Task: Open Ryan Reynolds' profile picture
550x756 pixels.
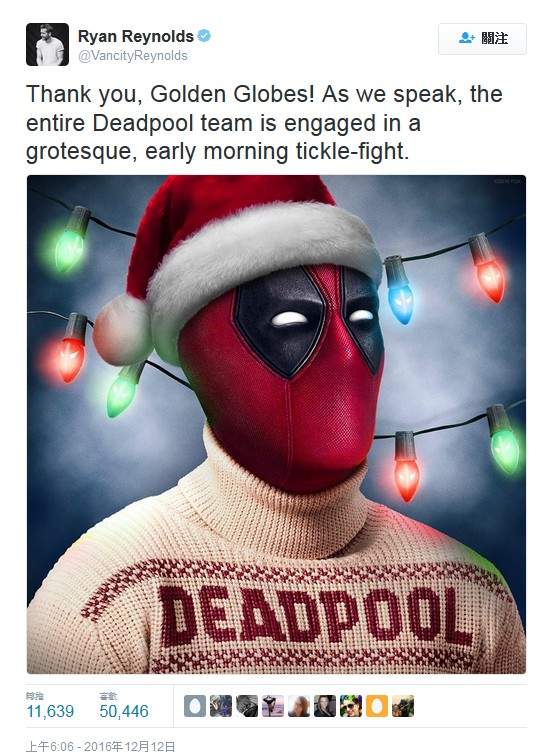Action: pyautogui.click(x=47, y=44)
